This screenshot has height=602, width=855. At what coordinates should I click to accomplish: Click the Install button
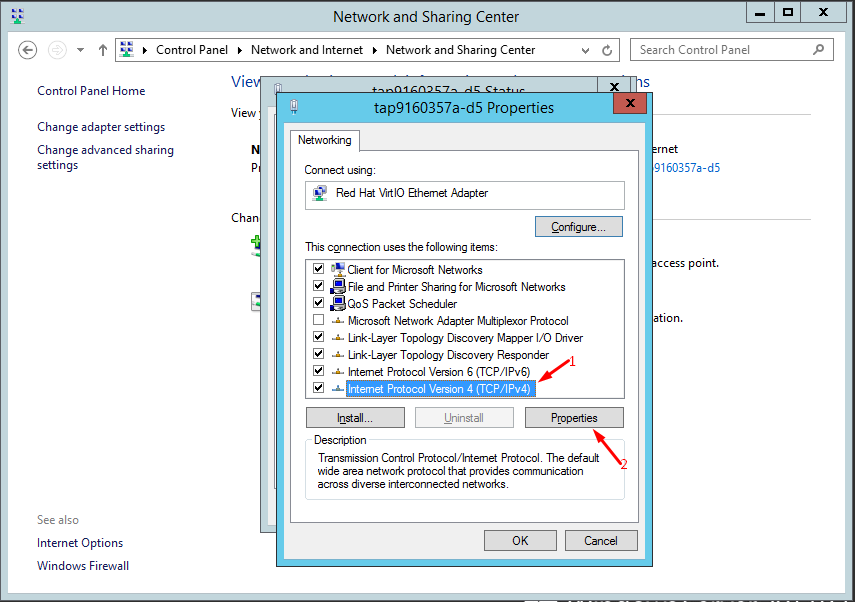[355, 418]
